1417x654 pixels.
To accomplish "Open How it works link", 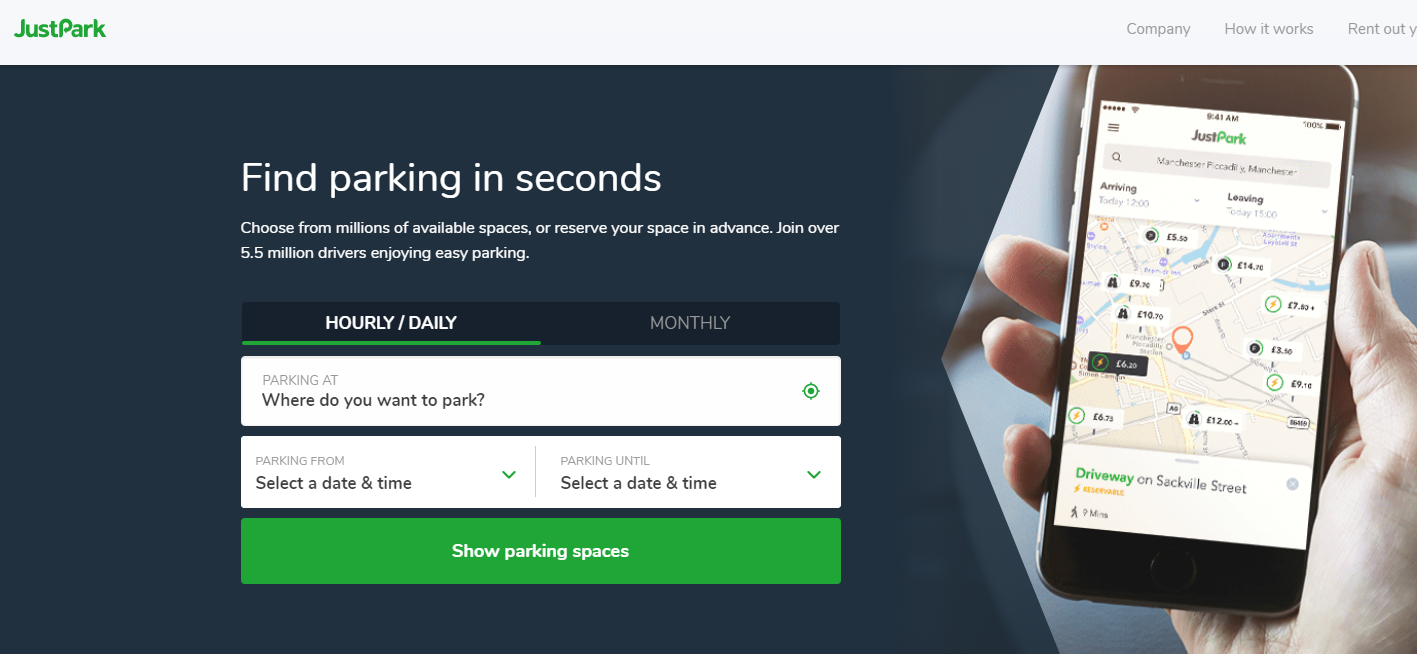I will (x=1269, y=29).
